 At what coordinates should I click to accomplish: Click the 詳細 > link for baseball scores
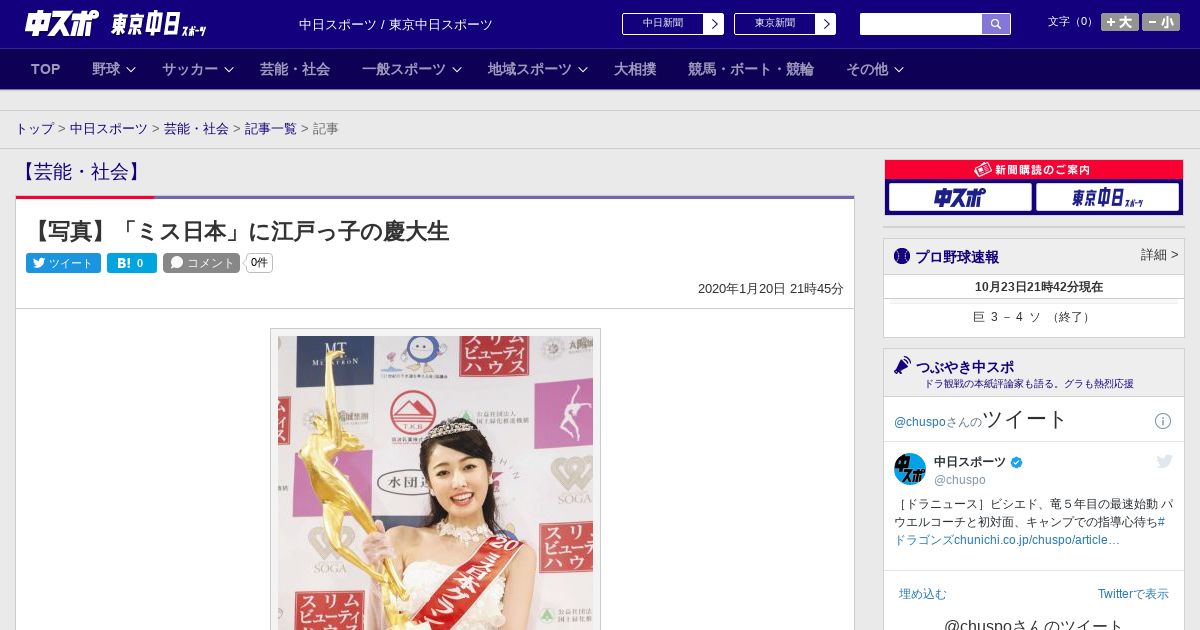tap(1159, 255)
